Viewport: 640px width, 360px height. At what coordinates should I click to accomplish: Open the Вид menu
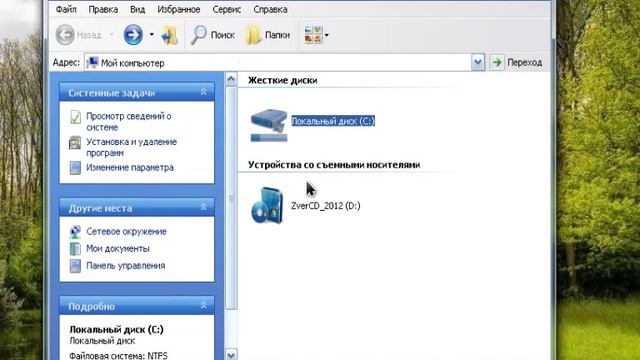[x=138, y=9]
